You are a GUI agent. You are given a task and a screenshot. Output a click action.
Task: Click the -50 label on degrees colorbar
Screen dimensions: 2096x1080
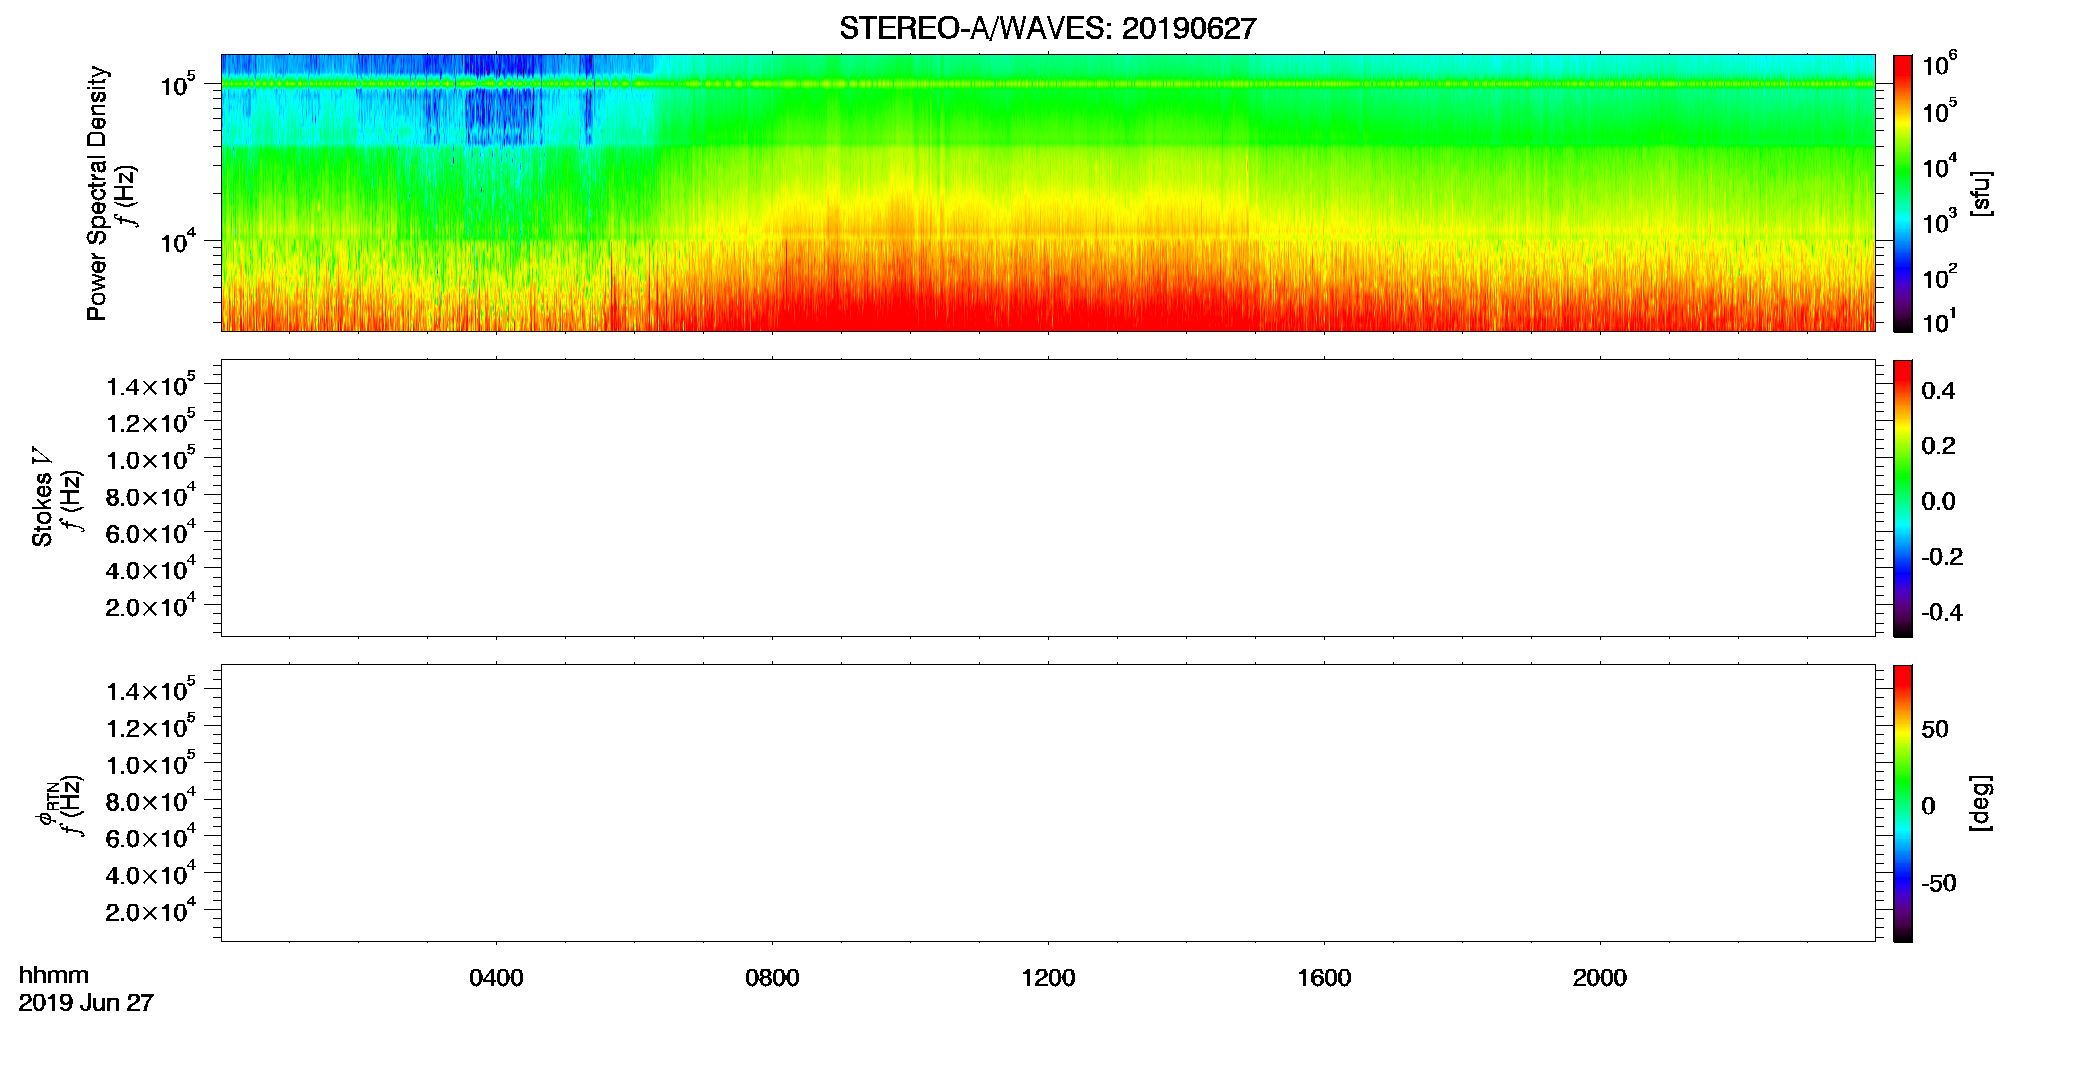tap(1938, 884)
